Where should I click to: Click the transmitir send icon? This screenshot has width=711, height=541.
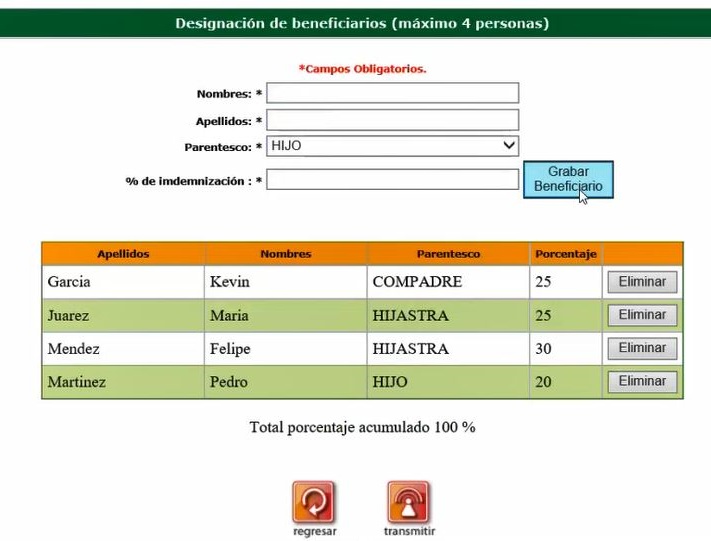(x=408, y=502)
